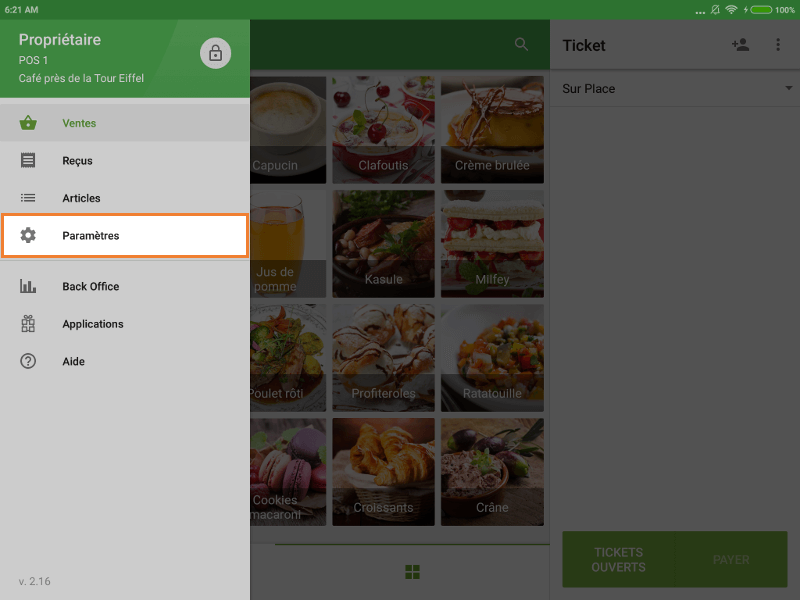Click the Café près de la Tour Eiffel text
Screen dimensions: 800x600
point(81,78)
